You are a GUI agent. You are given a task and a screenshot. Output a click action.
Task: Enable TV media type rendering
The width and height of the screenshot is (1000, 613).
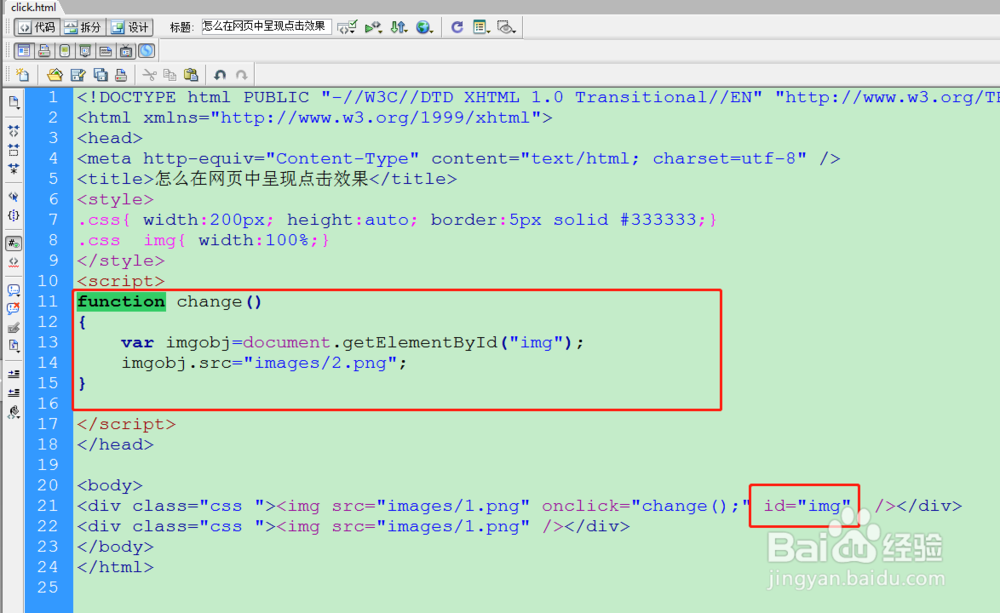click(126, 50)
